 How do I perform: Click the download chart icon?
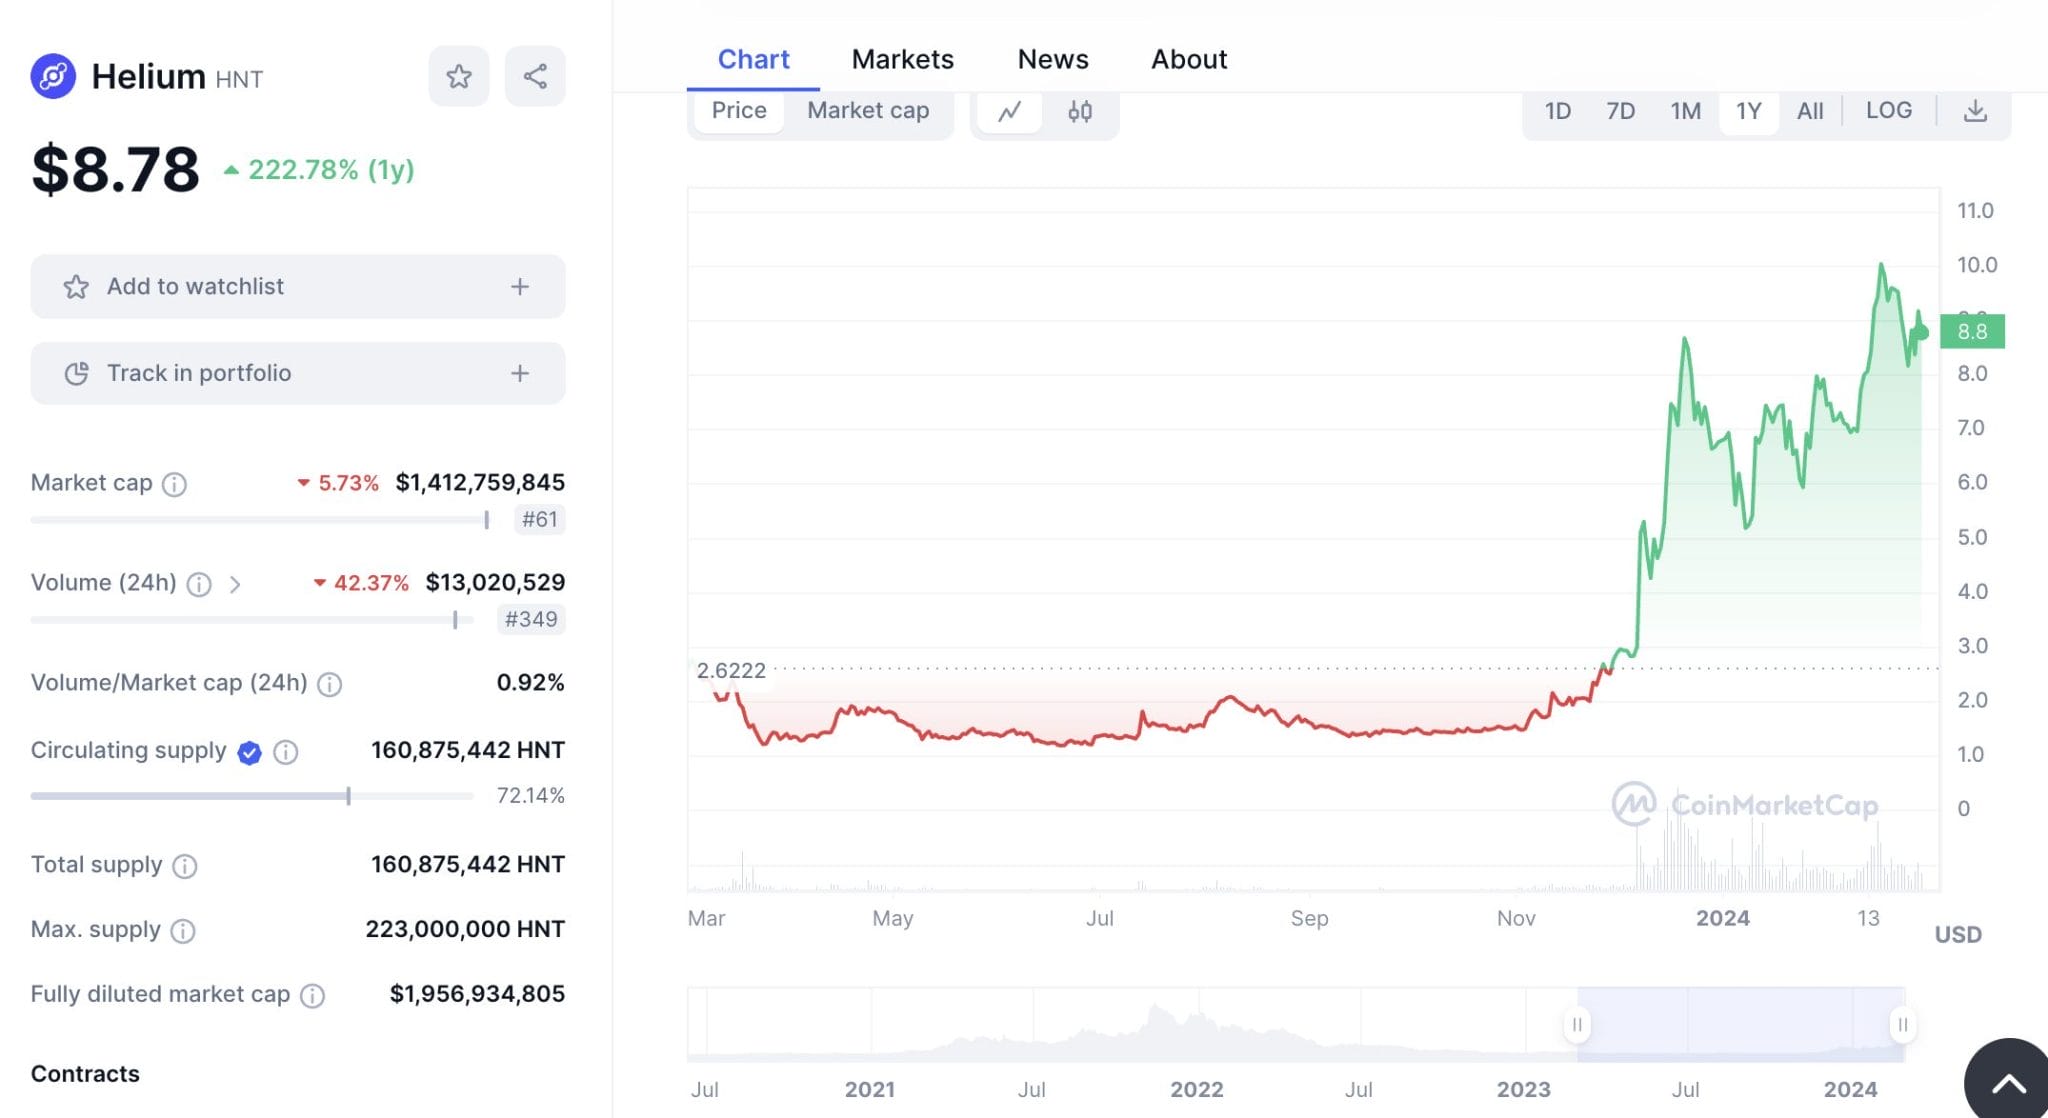tap(1975, 111)
